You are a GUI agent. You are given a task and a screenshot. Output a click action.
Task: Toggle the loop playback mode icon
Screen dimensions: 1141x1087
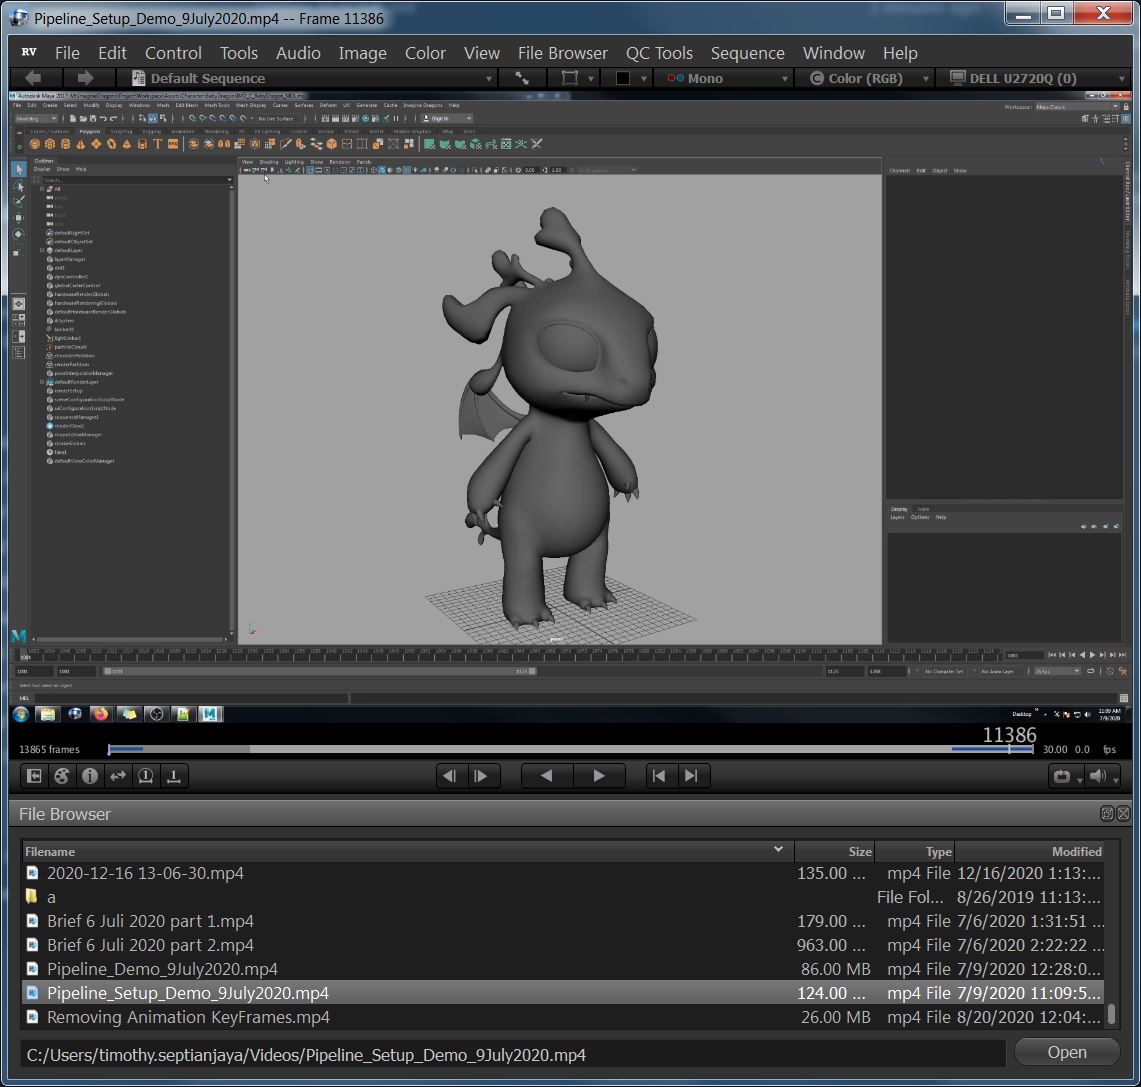tap(1062, 776)
